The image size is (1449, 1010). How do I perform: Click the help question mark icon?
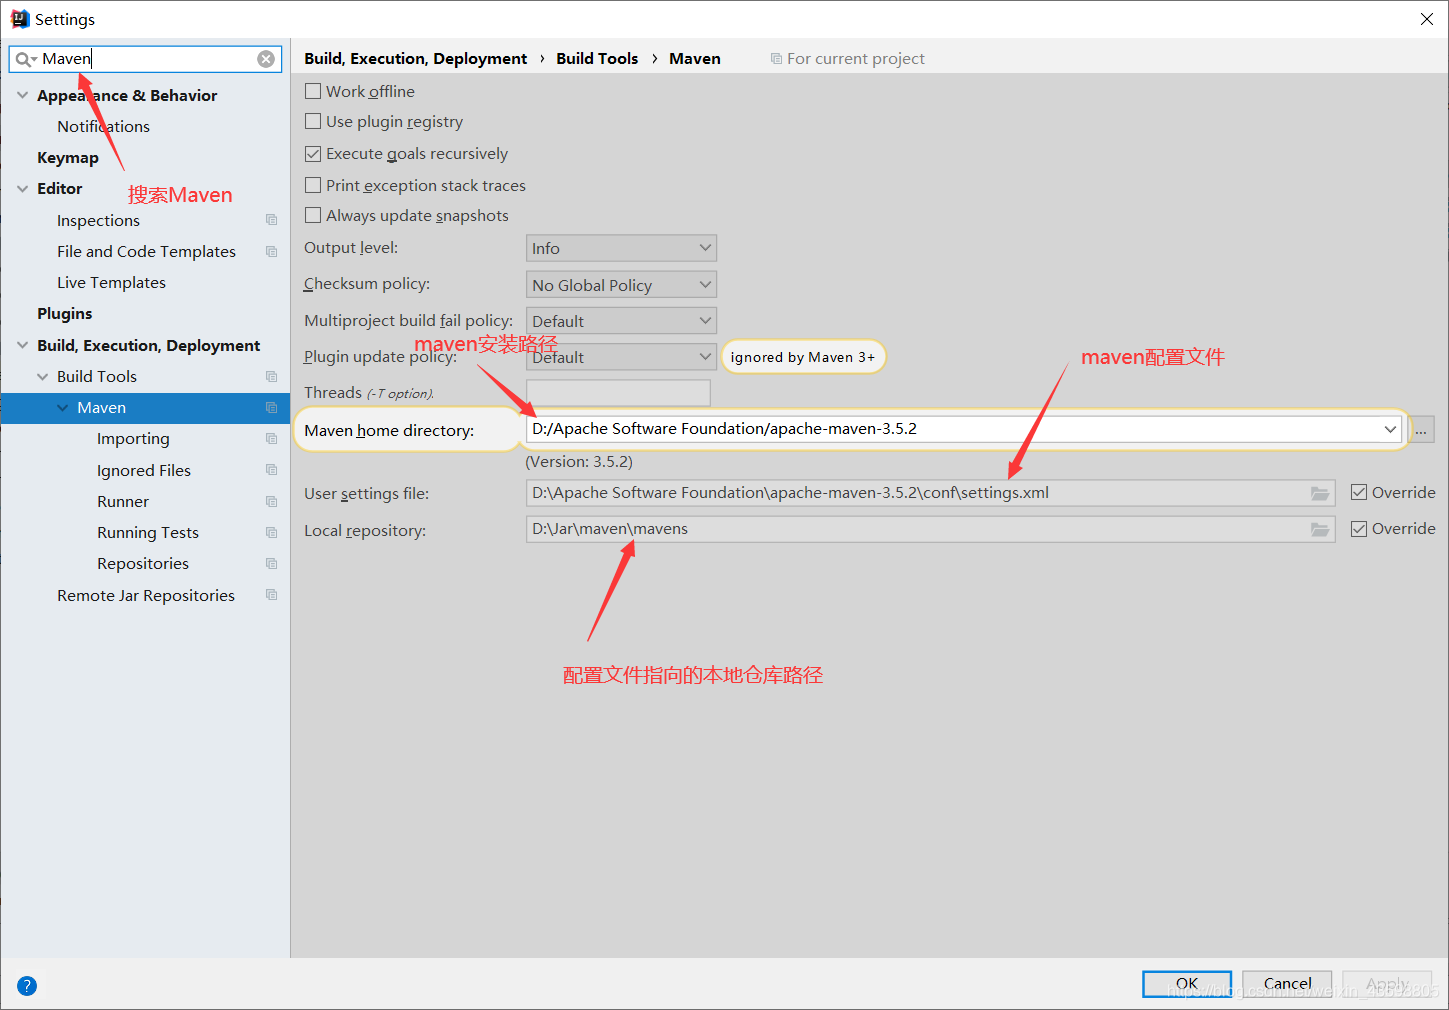[27, 986]
